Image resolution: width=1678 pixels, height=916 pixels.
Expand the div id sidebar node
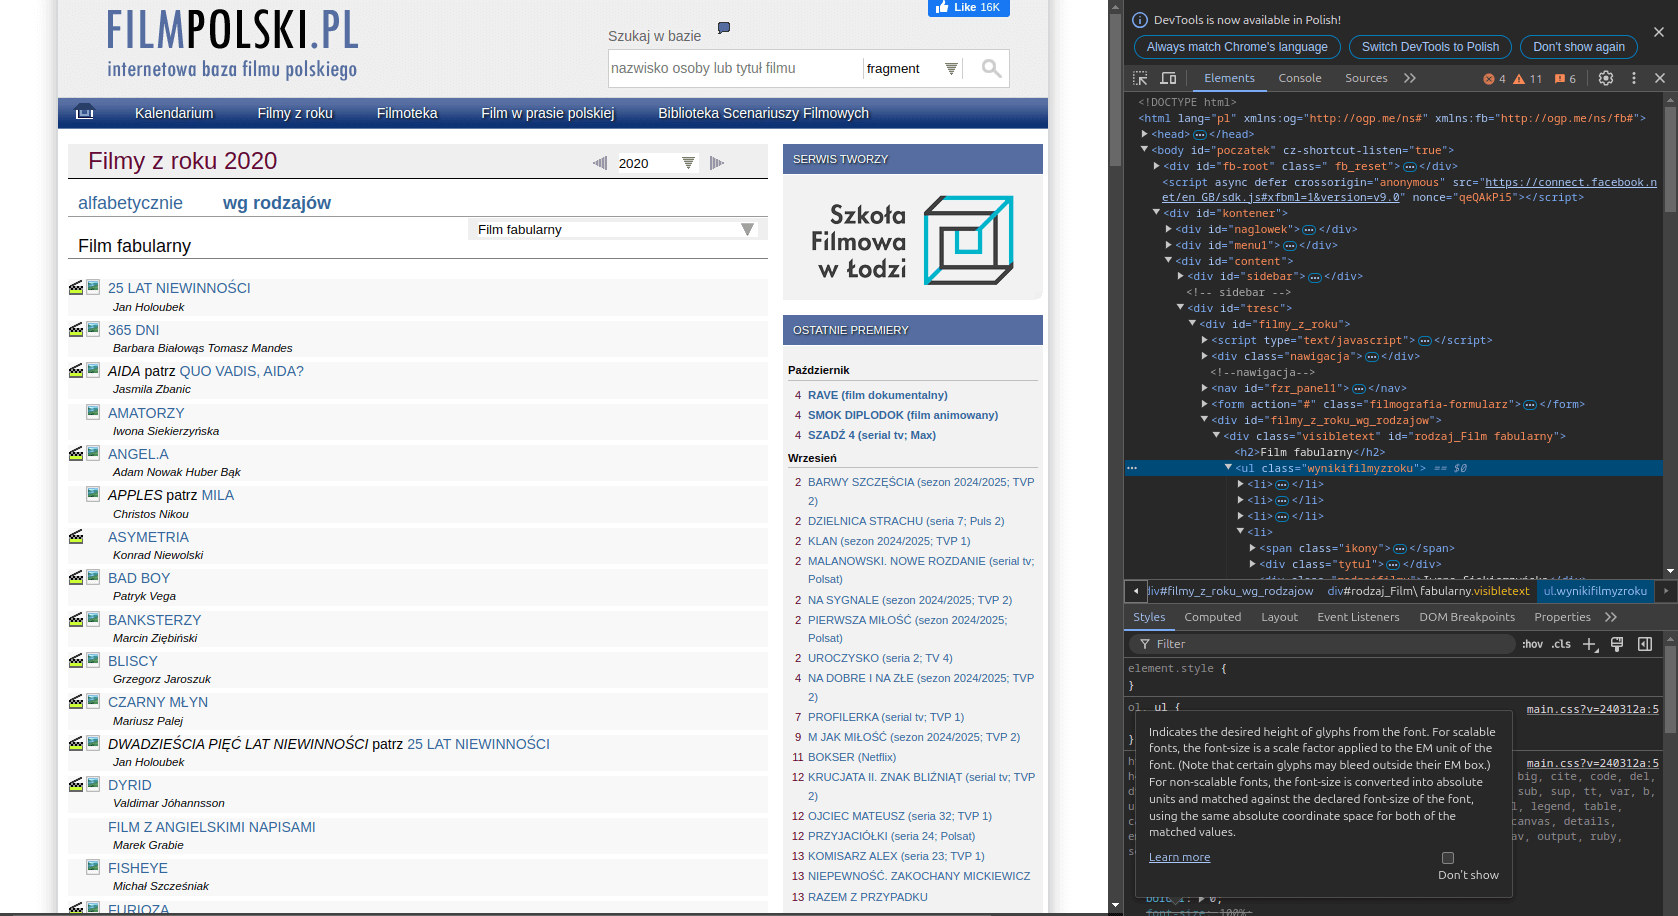pos(1181,276)
